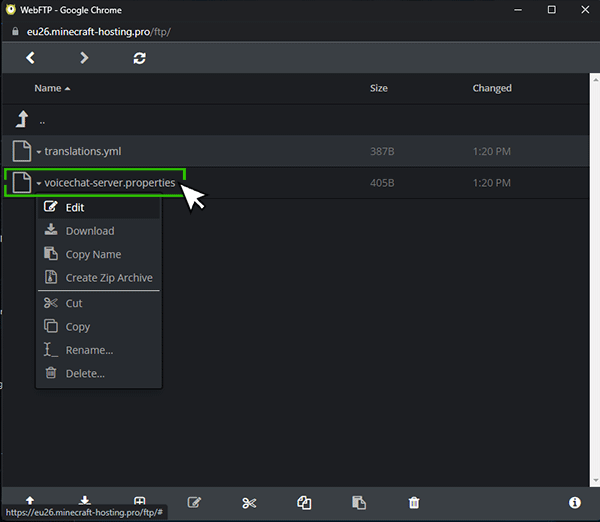Go up to the parent directory

tap(22, 119)
